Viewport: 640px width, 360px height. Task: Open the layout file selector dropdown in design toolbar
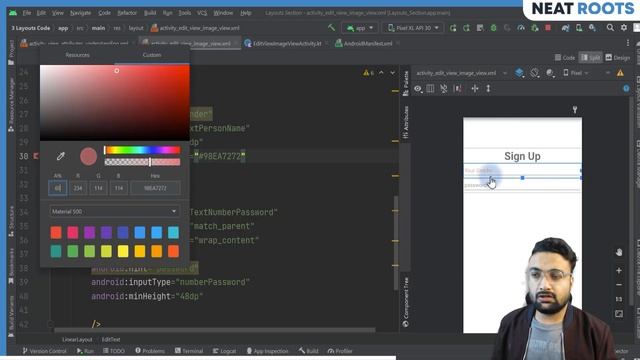(461, 73)
